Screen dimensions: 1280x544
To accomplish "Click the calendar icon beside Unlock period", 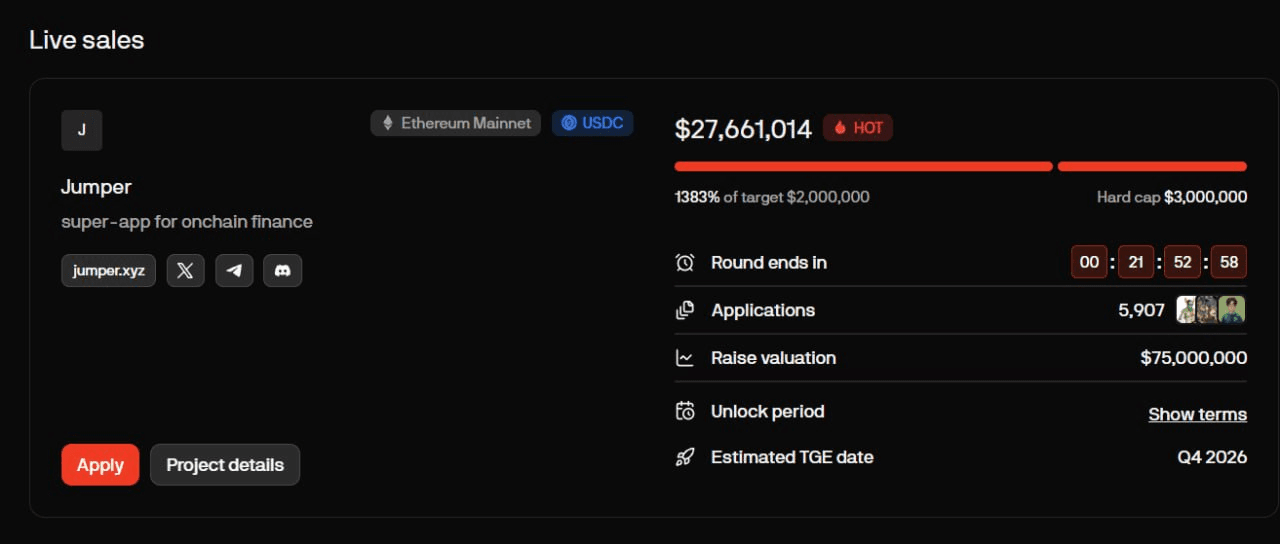I will (685, 411).
